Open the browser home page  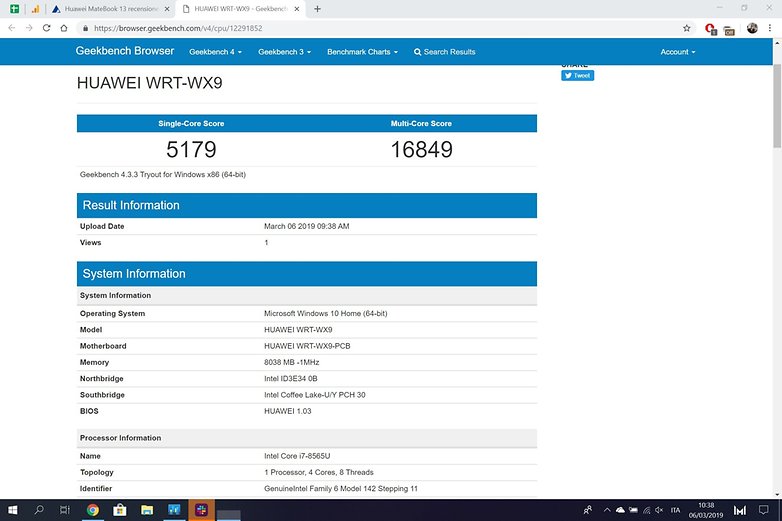click(x=64, y=28)
